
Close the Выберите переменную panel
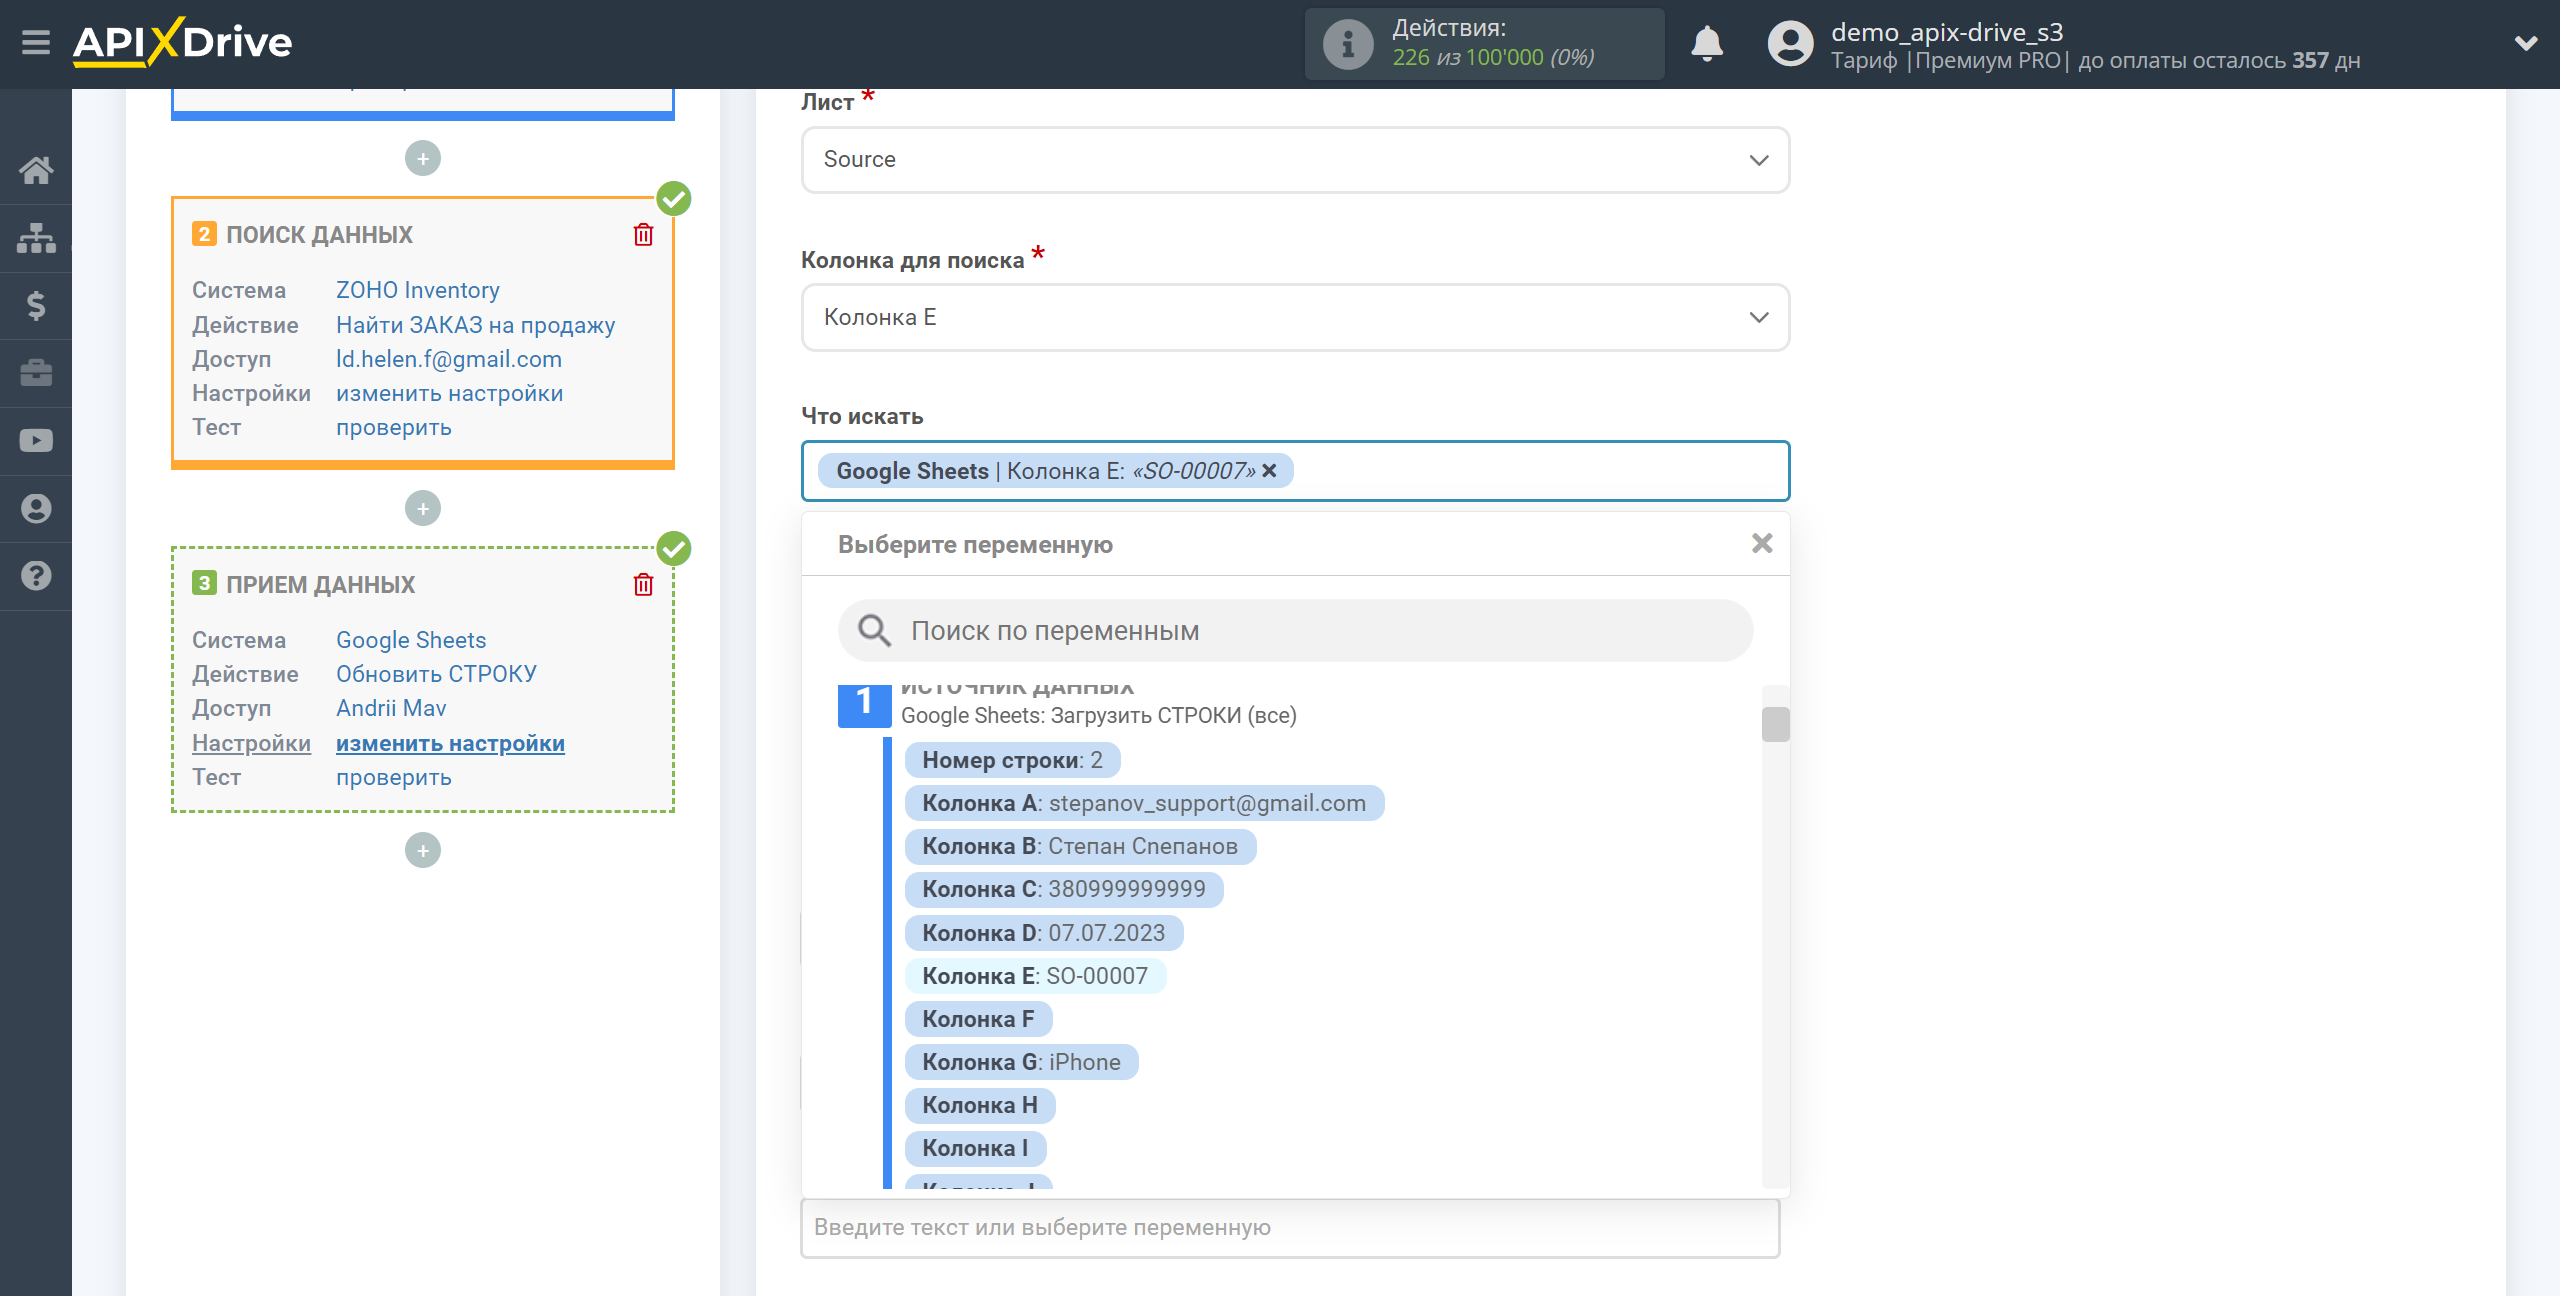(x=1762, y=543)
